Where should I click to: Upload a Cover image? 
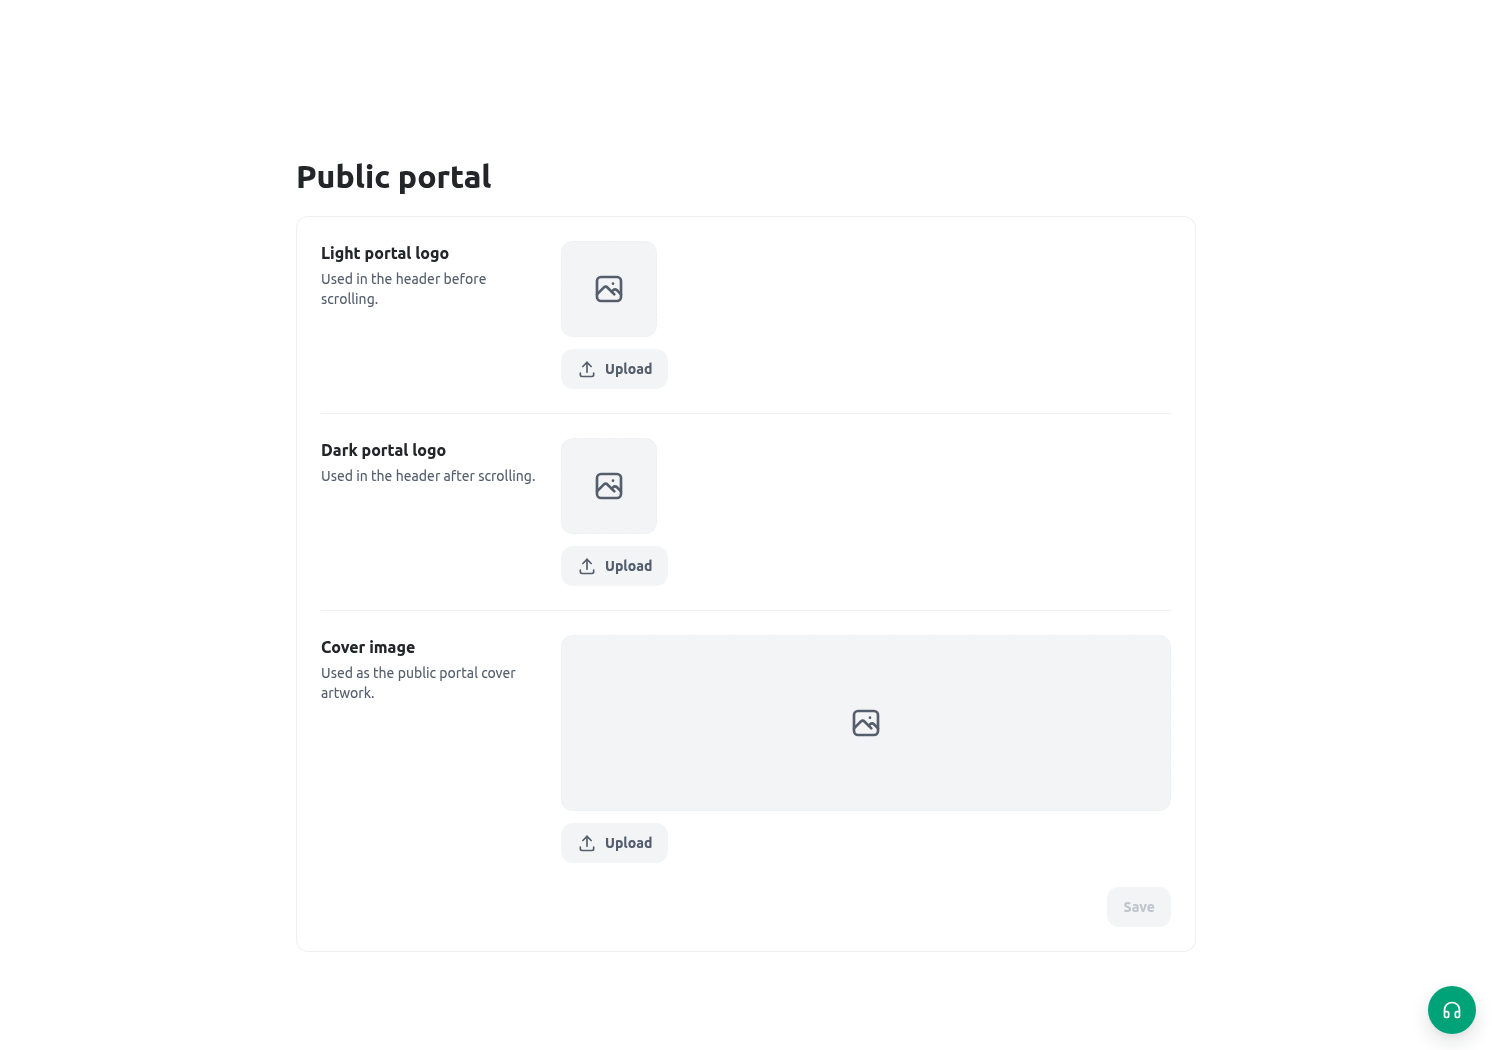614,843
